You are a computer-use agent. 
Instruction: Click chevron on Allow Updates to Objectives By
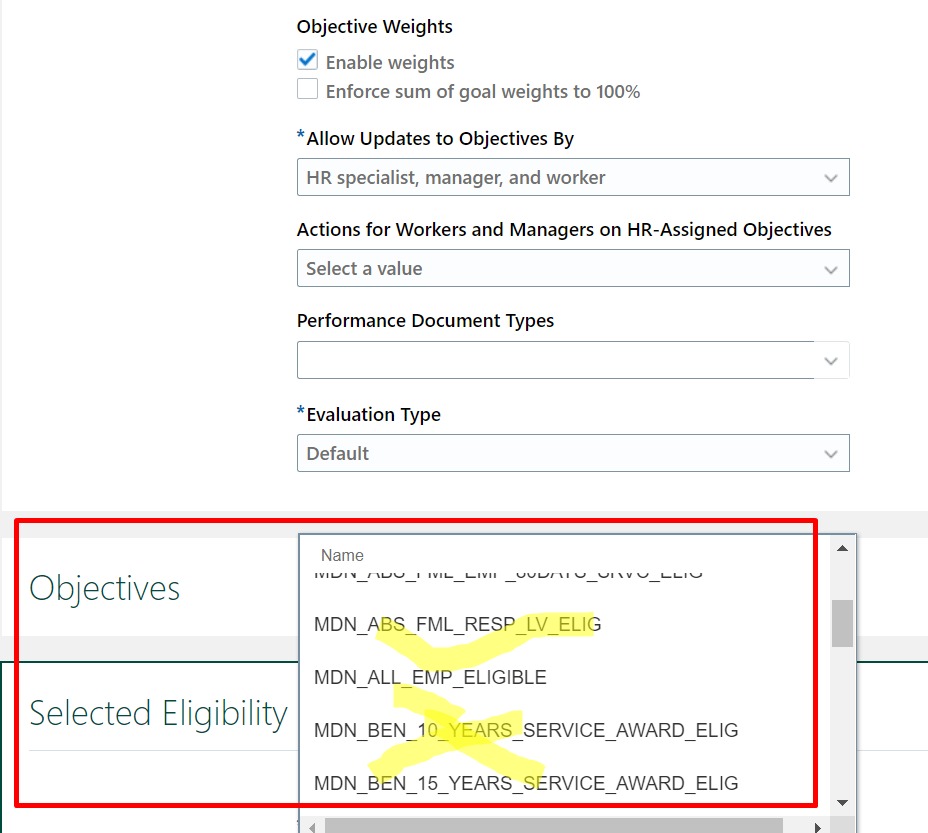(831, 177)
